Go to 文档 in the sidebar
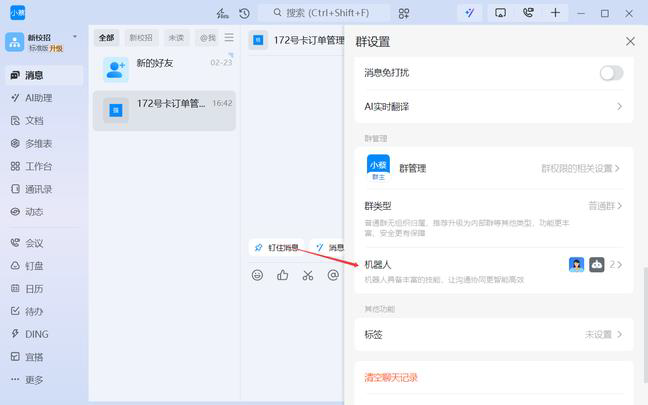The height and width of the screenshot is (405, 648). [x=44, y=121]
